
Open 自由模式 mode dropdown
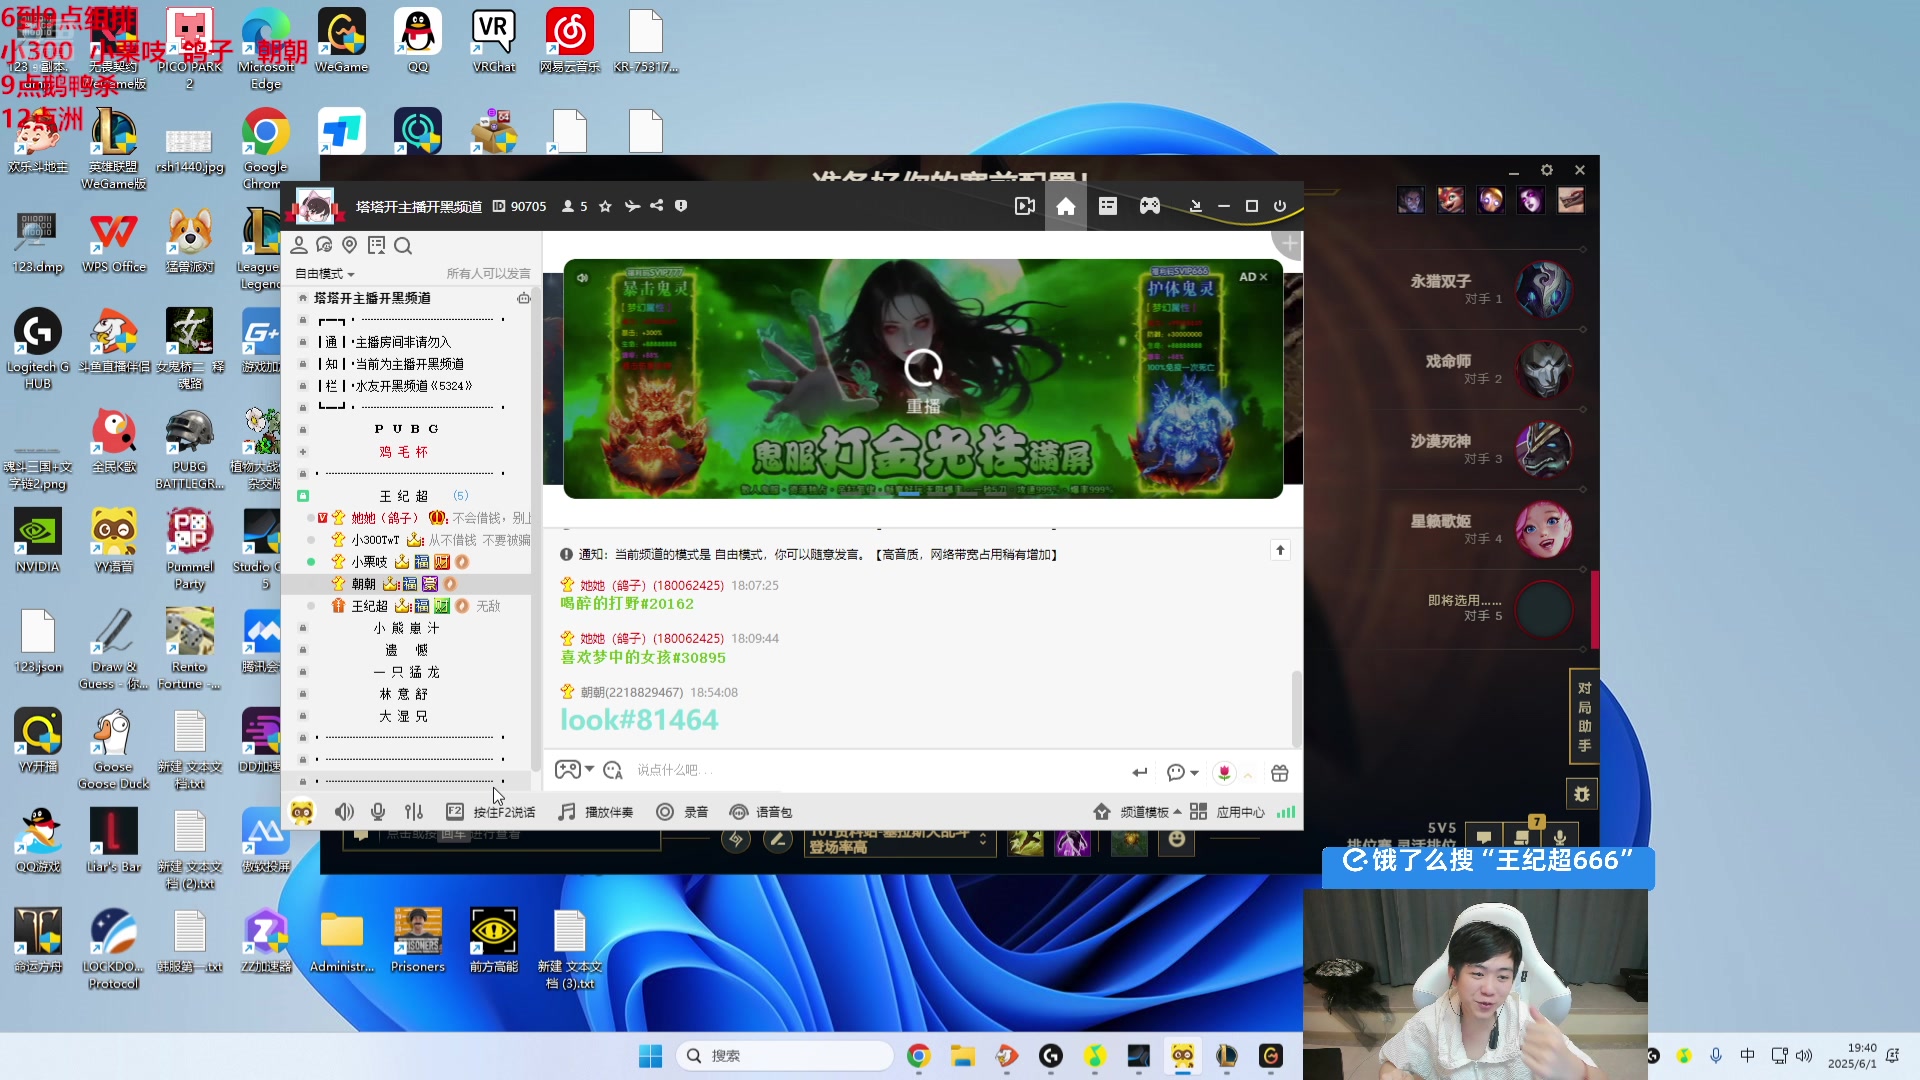pyautogui.click(x=325, y=274)
